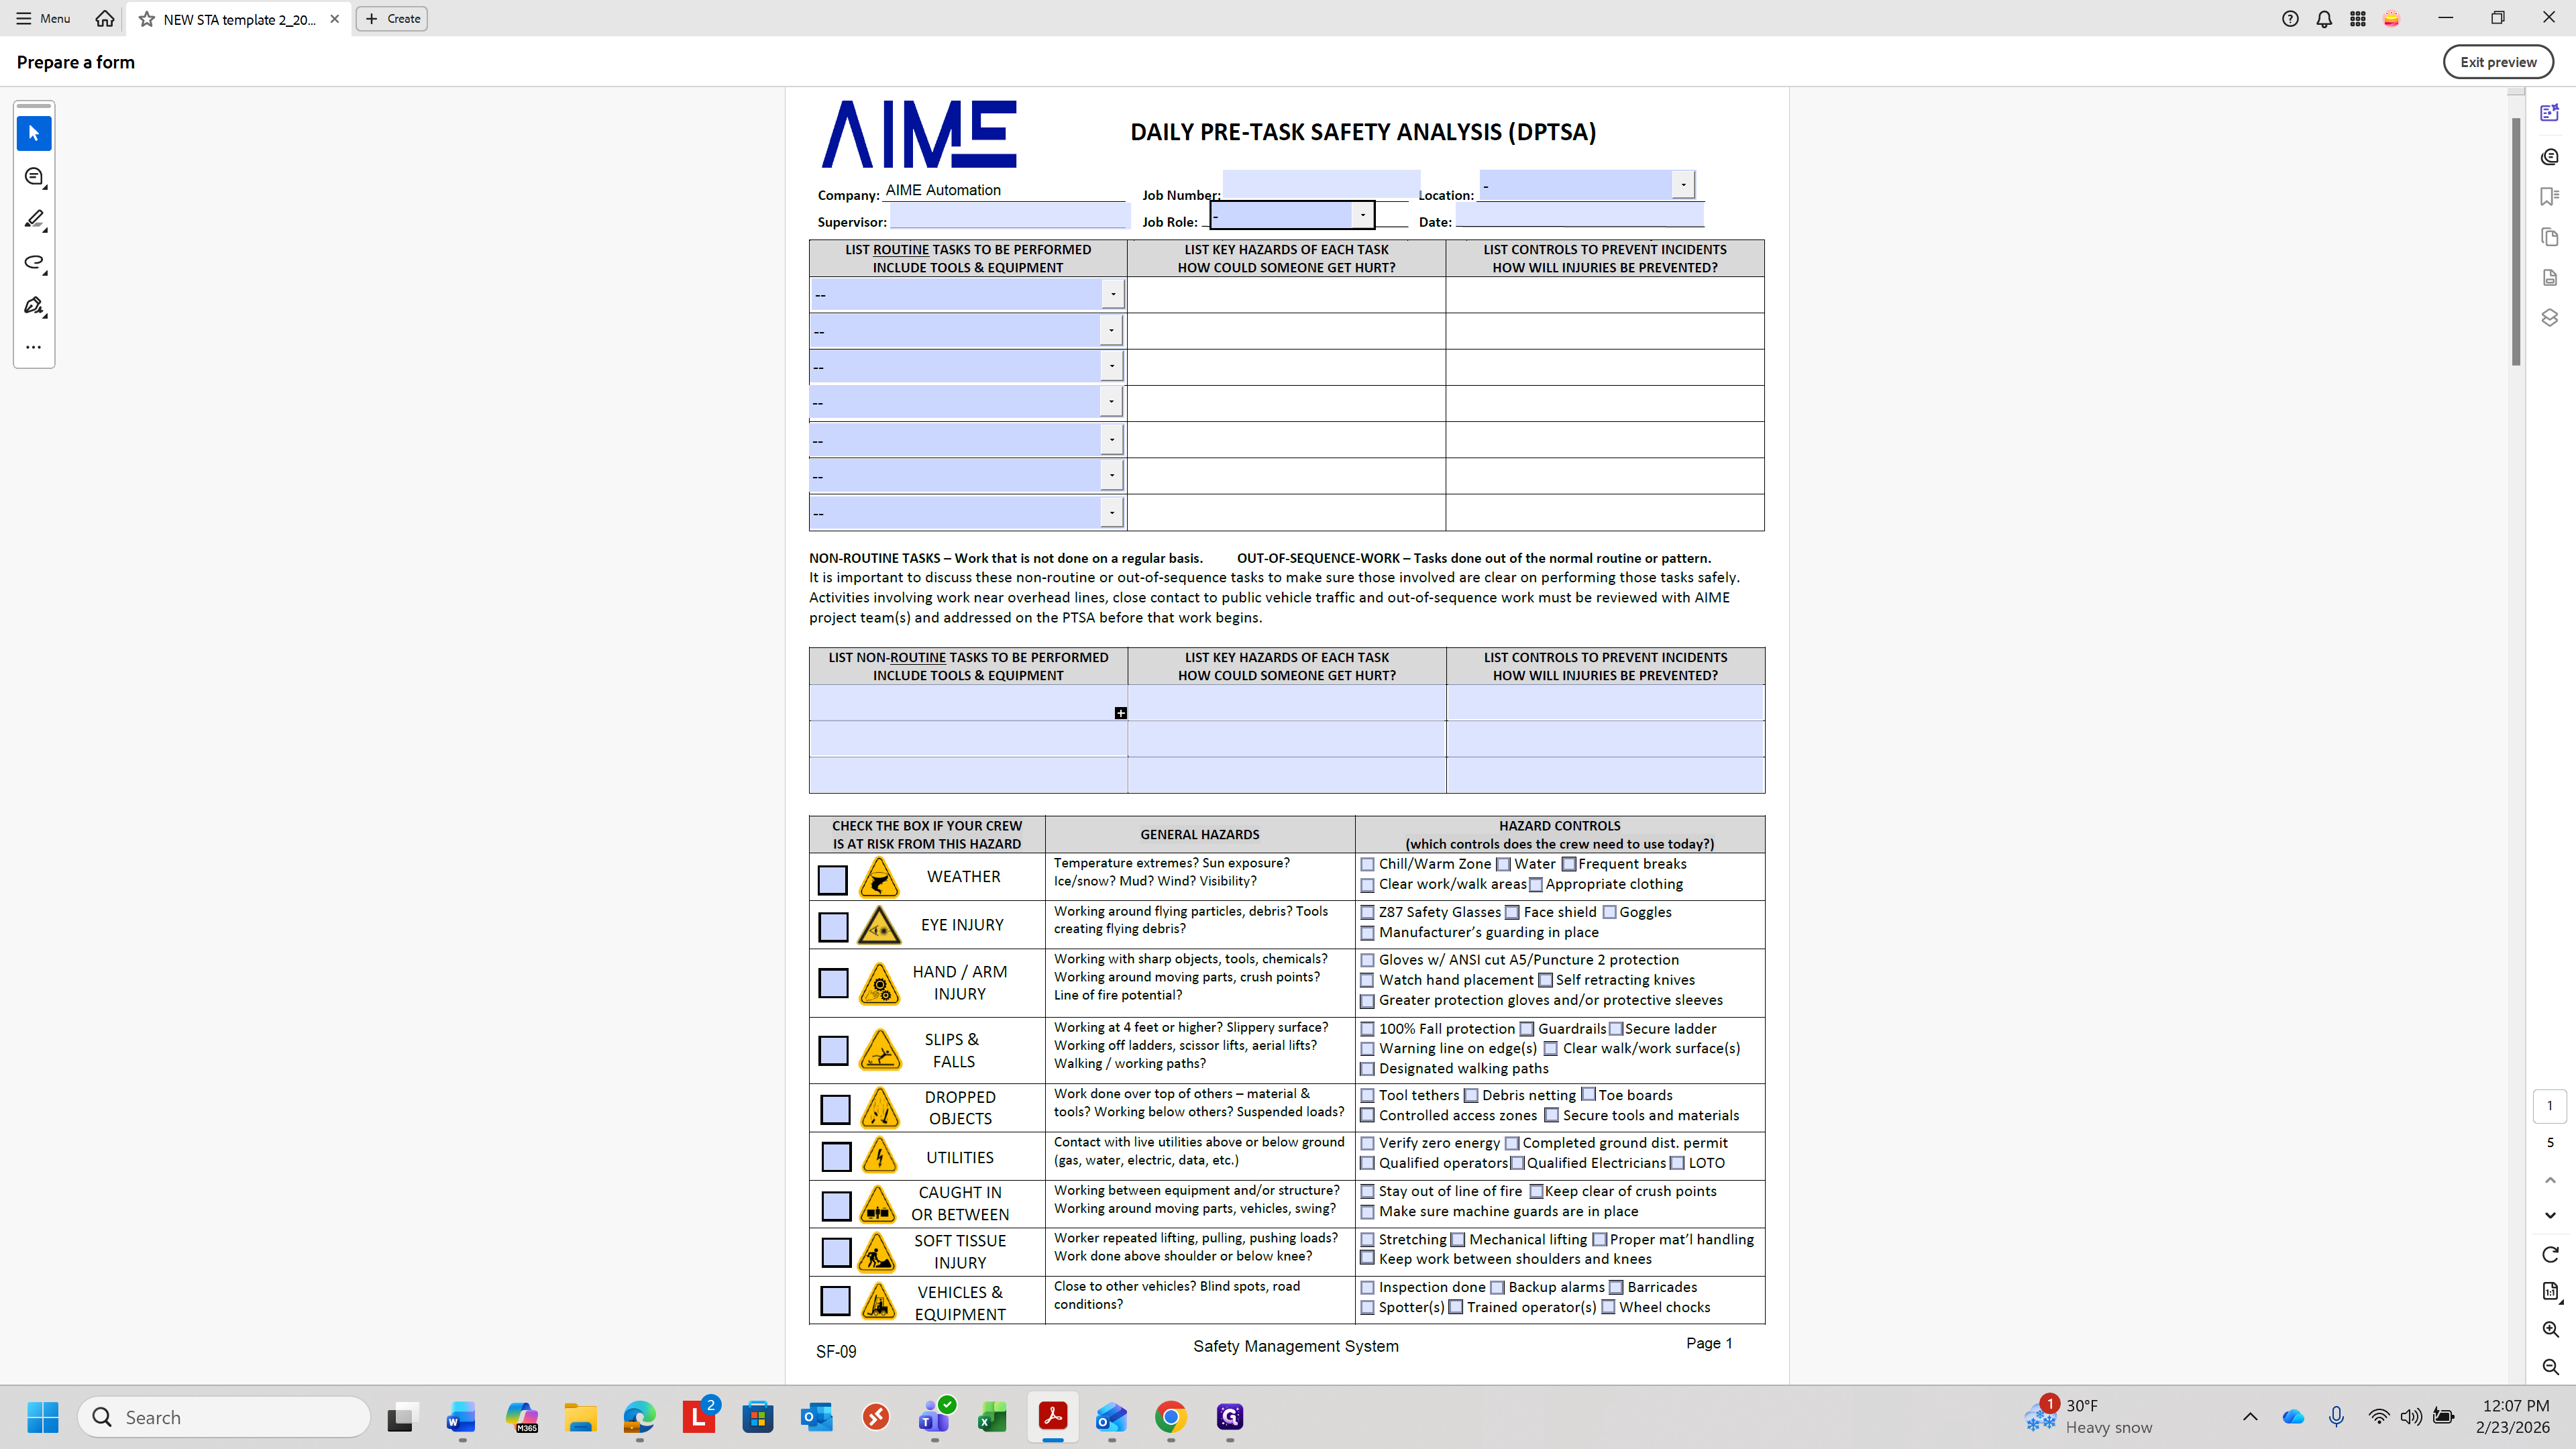2576x1449 pixels.
Task: Open the layers panel icon
Action: pos(2549,317)
